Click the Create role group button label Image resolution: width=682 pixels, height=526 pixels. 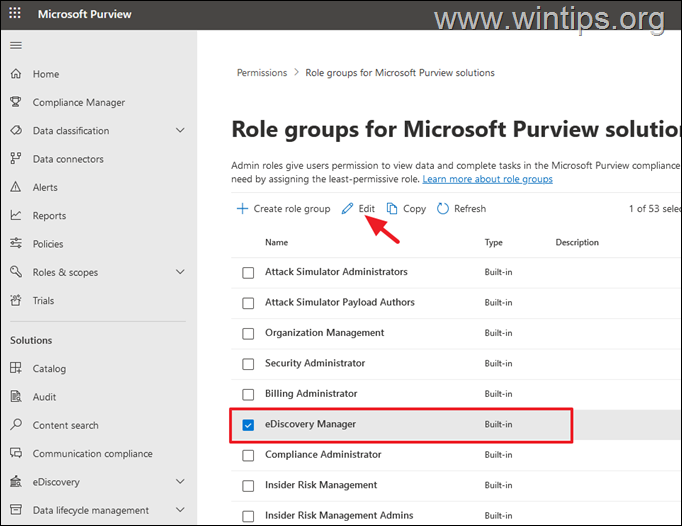[292, 209]
